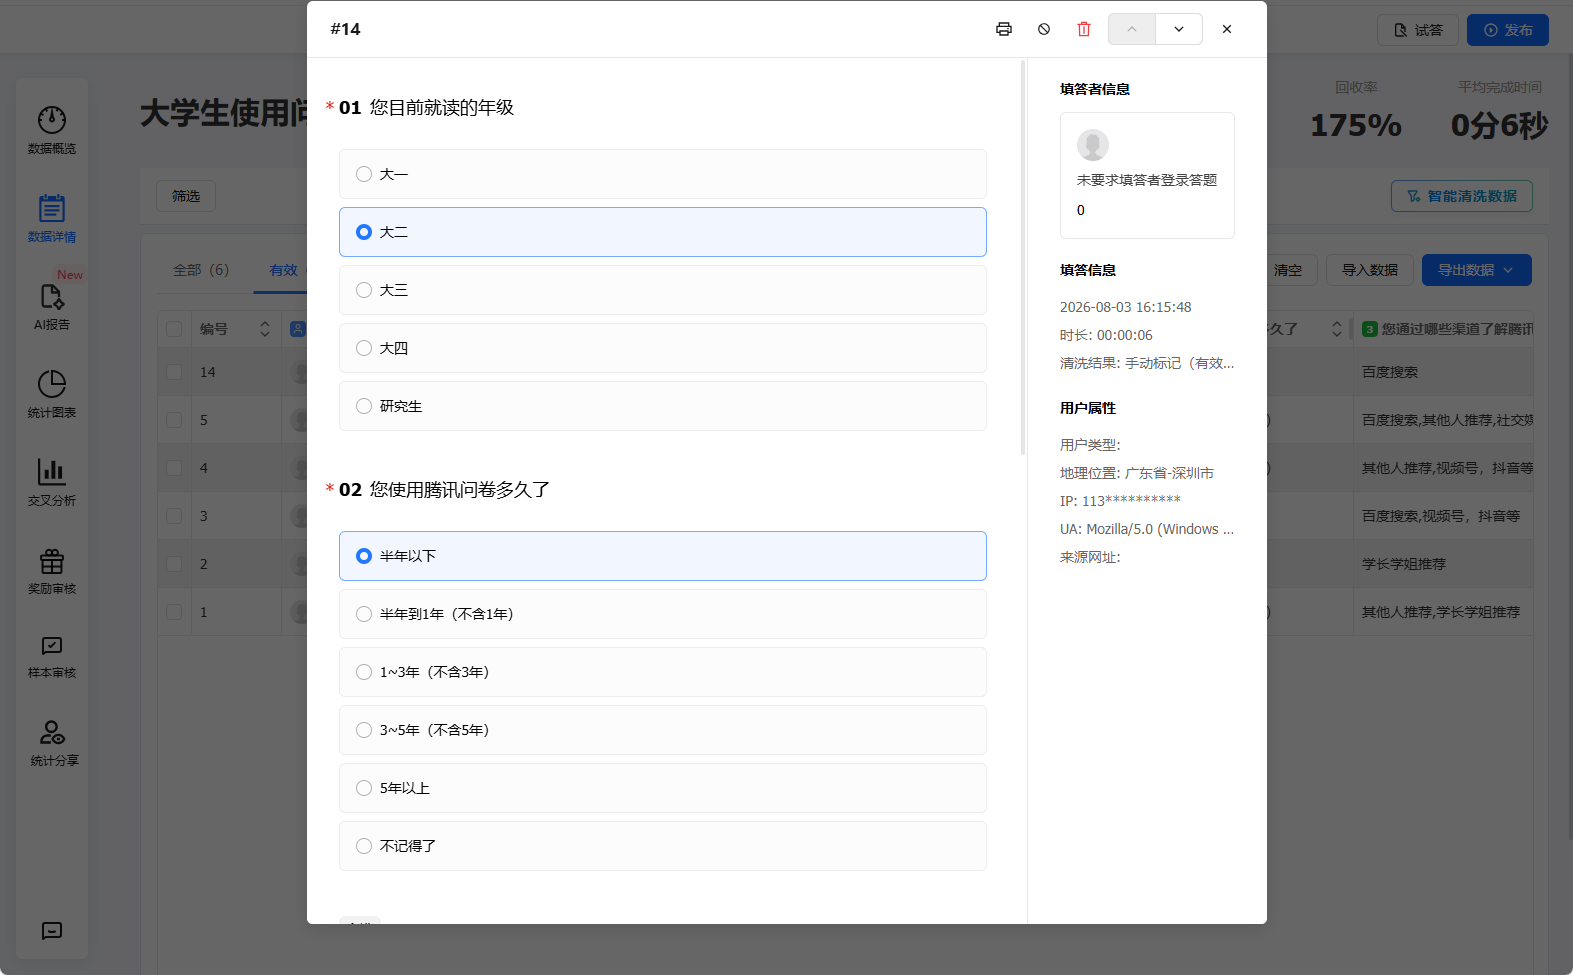Open AI报告 in the left sidebar
The width and height of the screenshot is (1573, 975).
pyautogui.click(x=52, y=306)
